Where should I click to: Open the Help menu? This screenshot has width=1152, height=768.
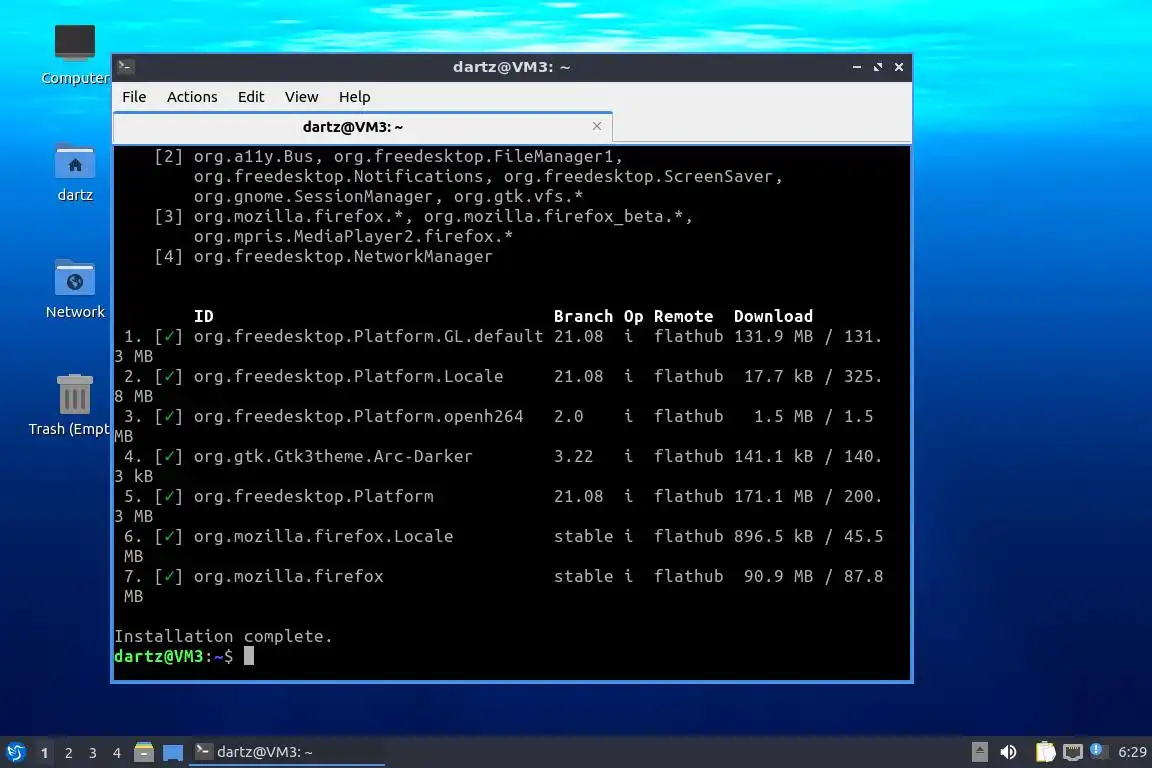tap(354, 97)
